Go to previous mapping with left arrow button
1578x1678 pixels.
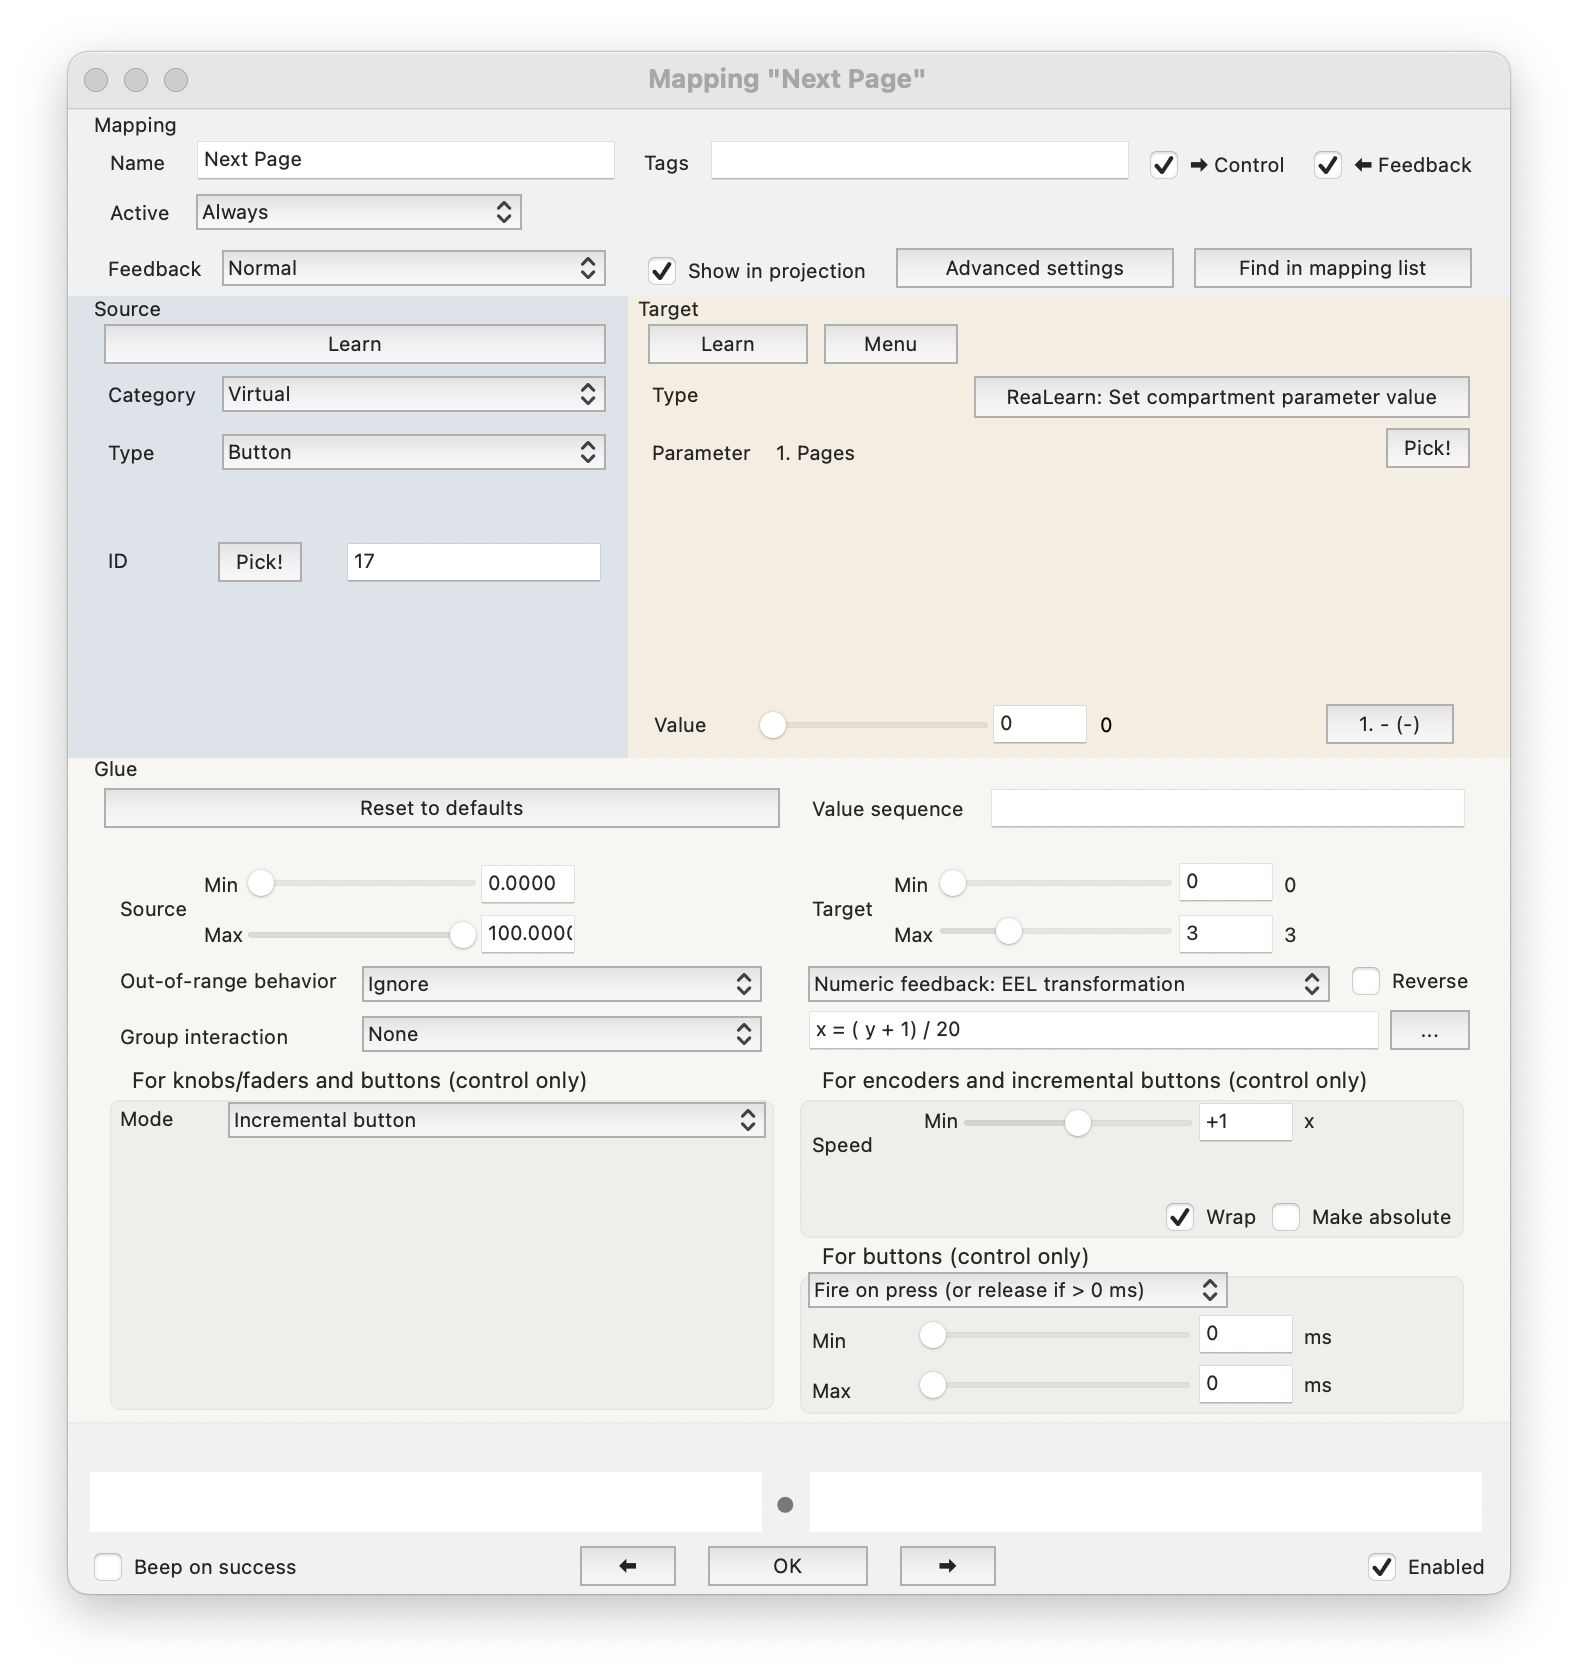pos(627,1566)
